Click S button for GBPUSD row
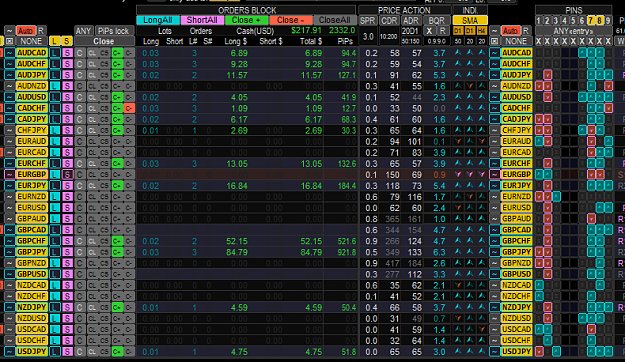Viewport: 625px width, 362px height. pyautogui.click(x=67, y=274)
